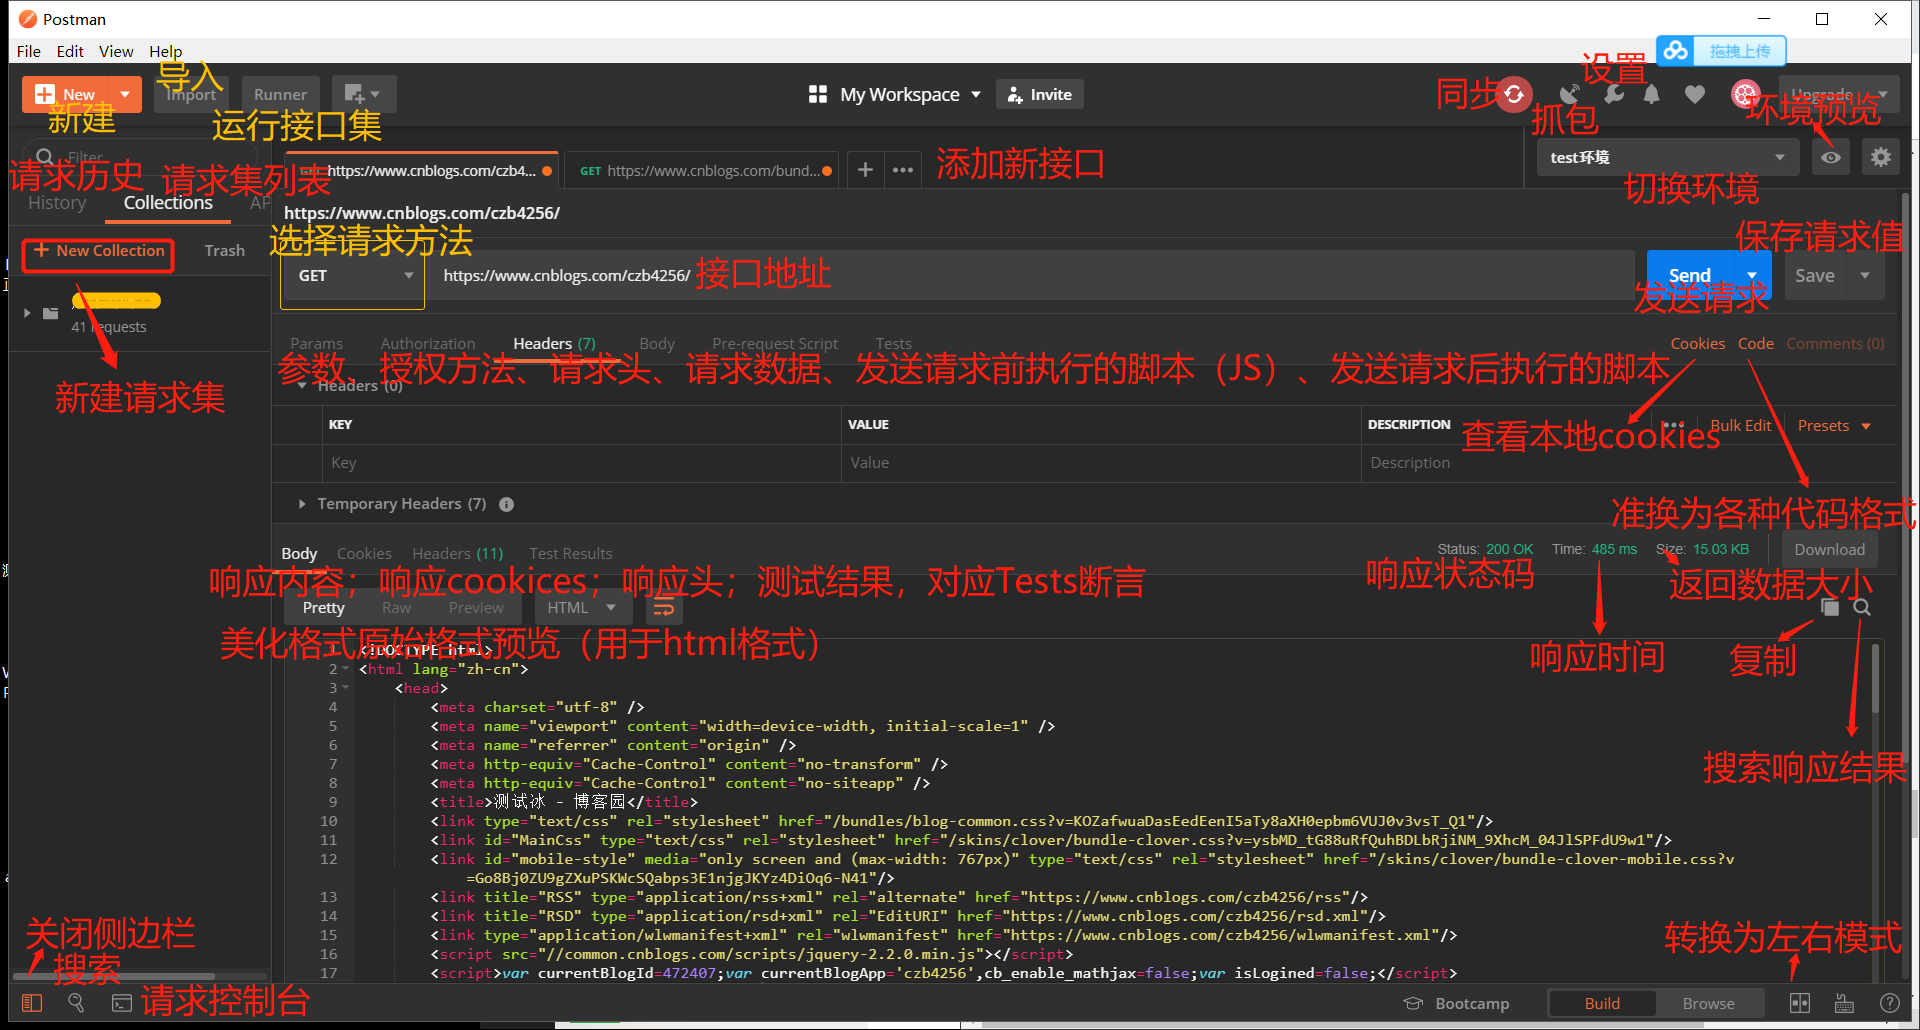Add a new request tab with plus
The height and width of the screenshot is (1030, 1920).
[865, 171]
